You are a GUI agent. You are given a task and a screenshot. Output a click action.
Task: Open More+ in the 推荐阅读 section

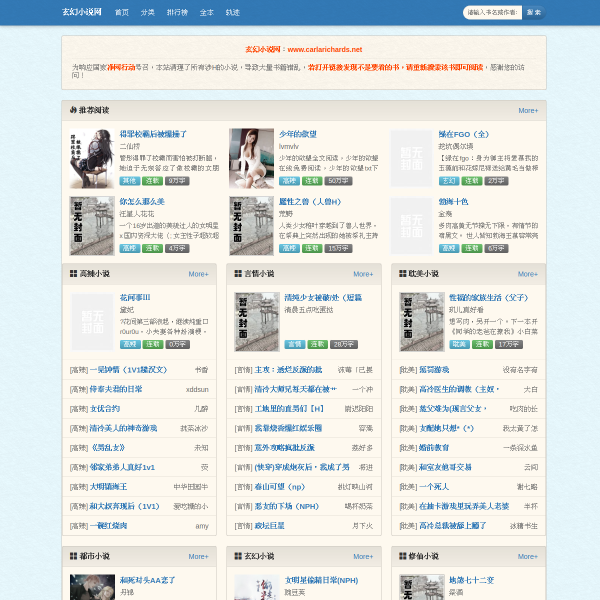tap(528, 111)
